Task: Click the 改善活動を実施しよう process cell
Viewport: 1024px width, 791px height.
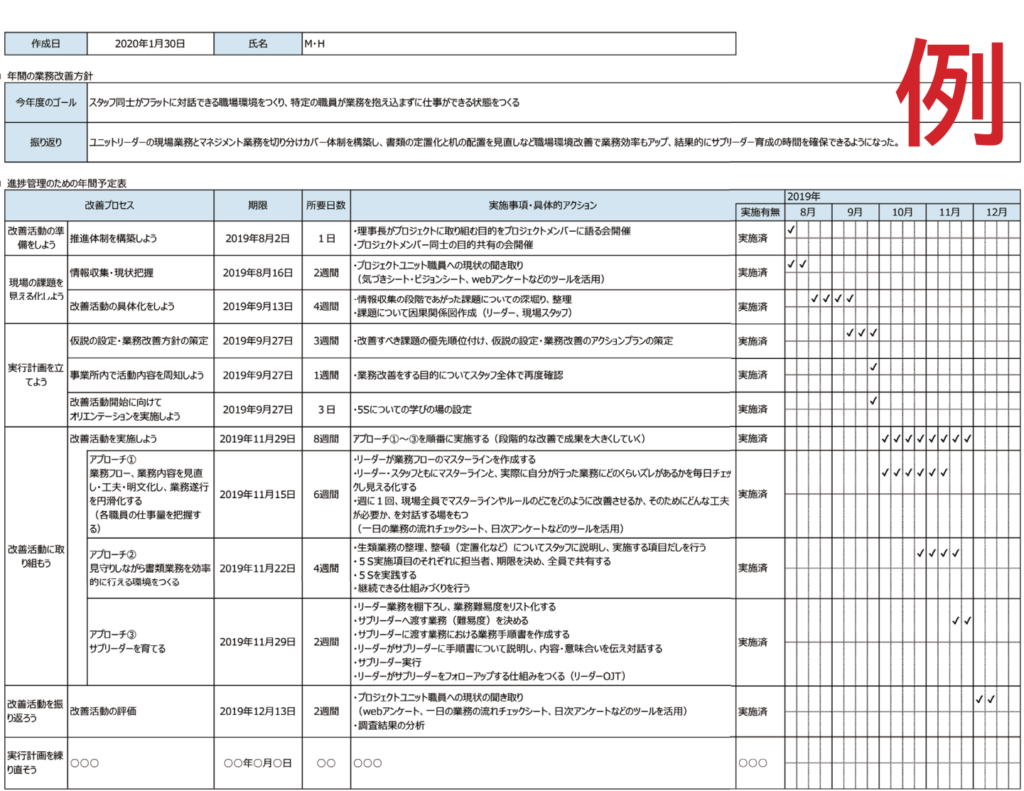Action: pyautogui.click(x=140, y=438)
